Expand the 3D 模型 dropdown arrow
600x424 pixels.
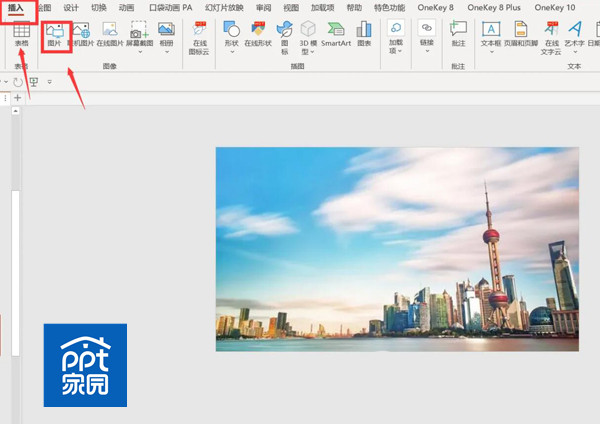tap(313, 52)
